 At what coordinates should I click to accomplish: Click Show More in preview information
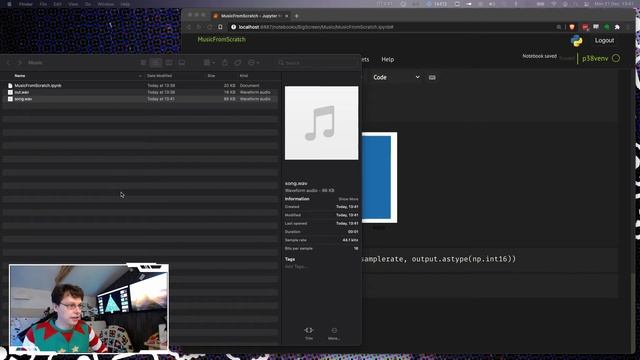pyautogui.click(x=348, y=199)
